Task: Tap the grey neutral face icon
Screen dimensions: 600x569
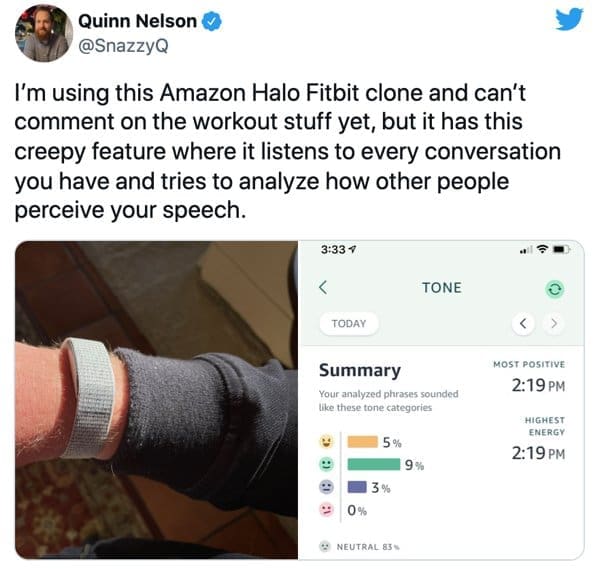Action: click(325, 546)
